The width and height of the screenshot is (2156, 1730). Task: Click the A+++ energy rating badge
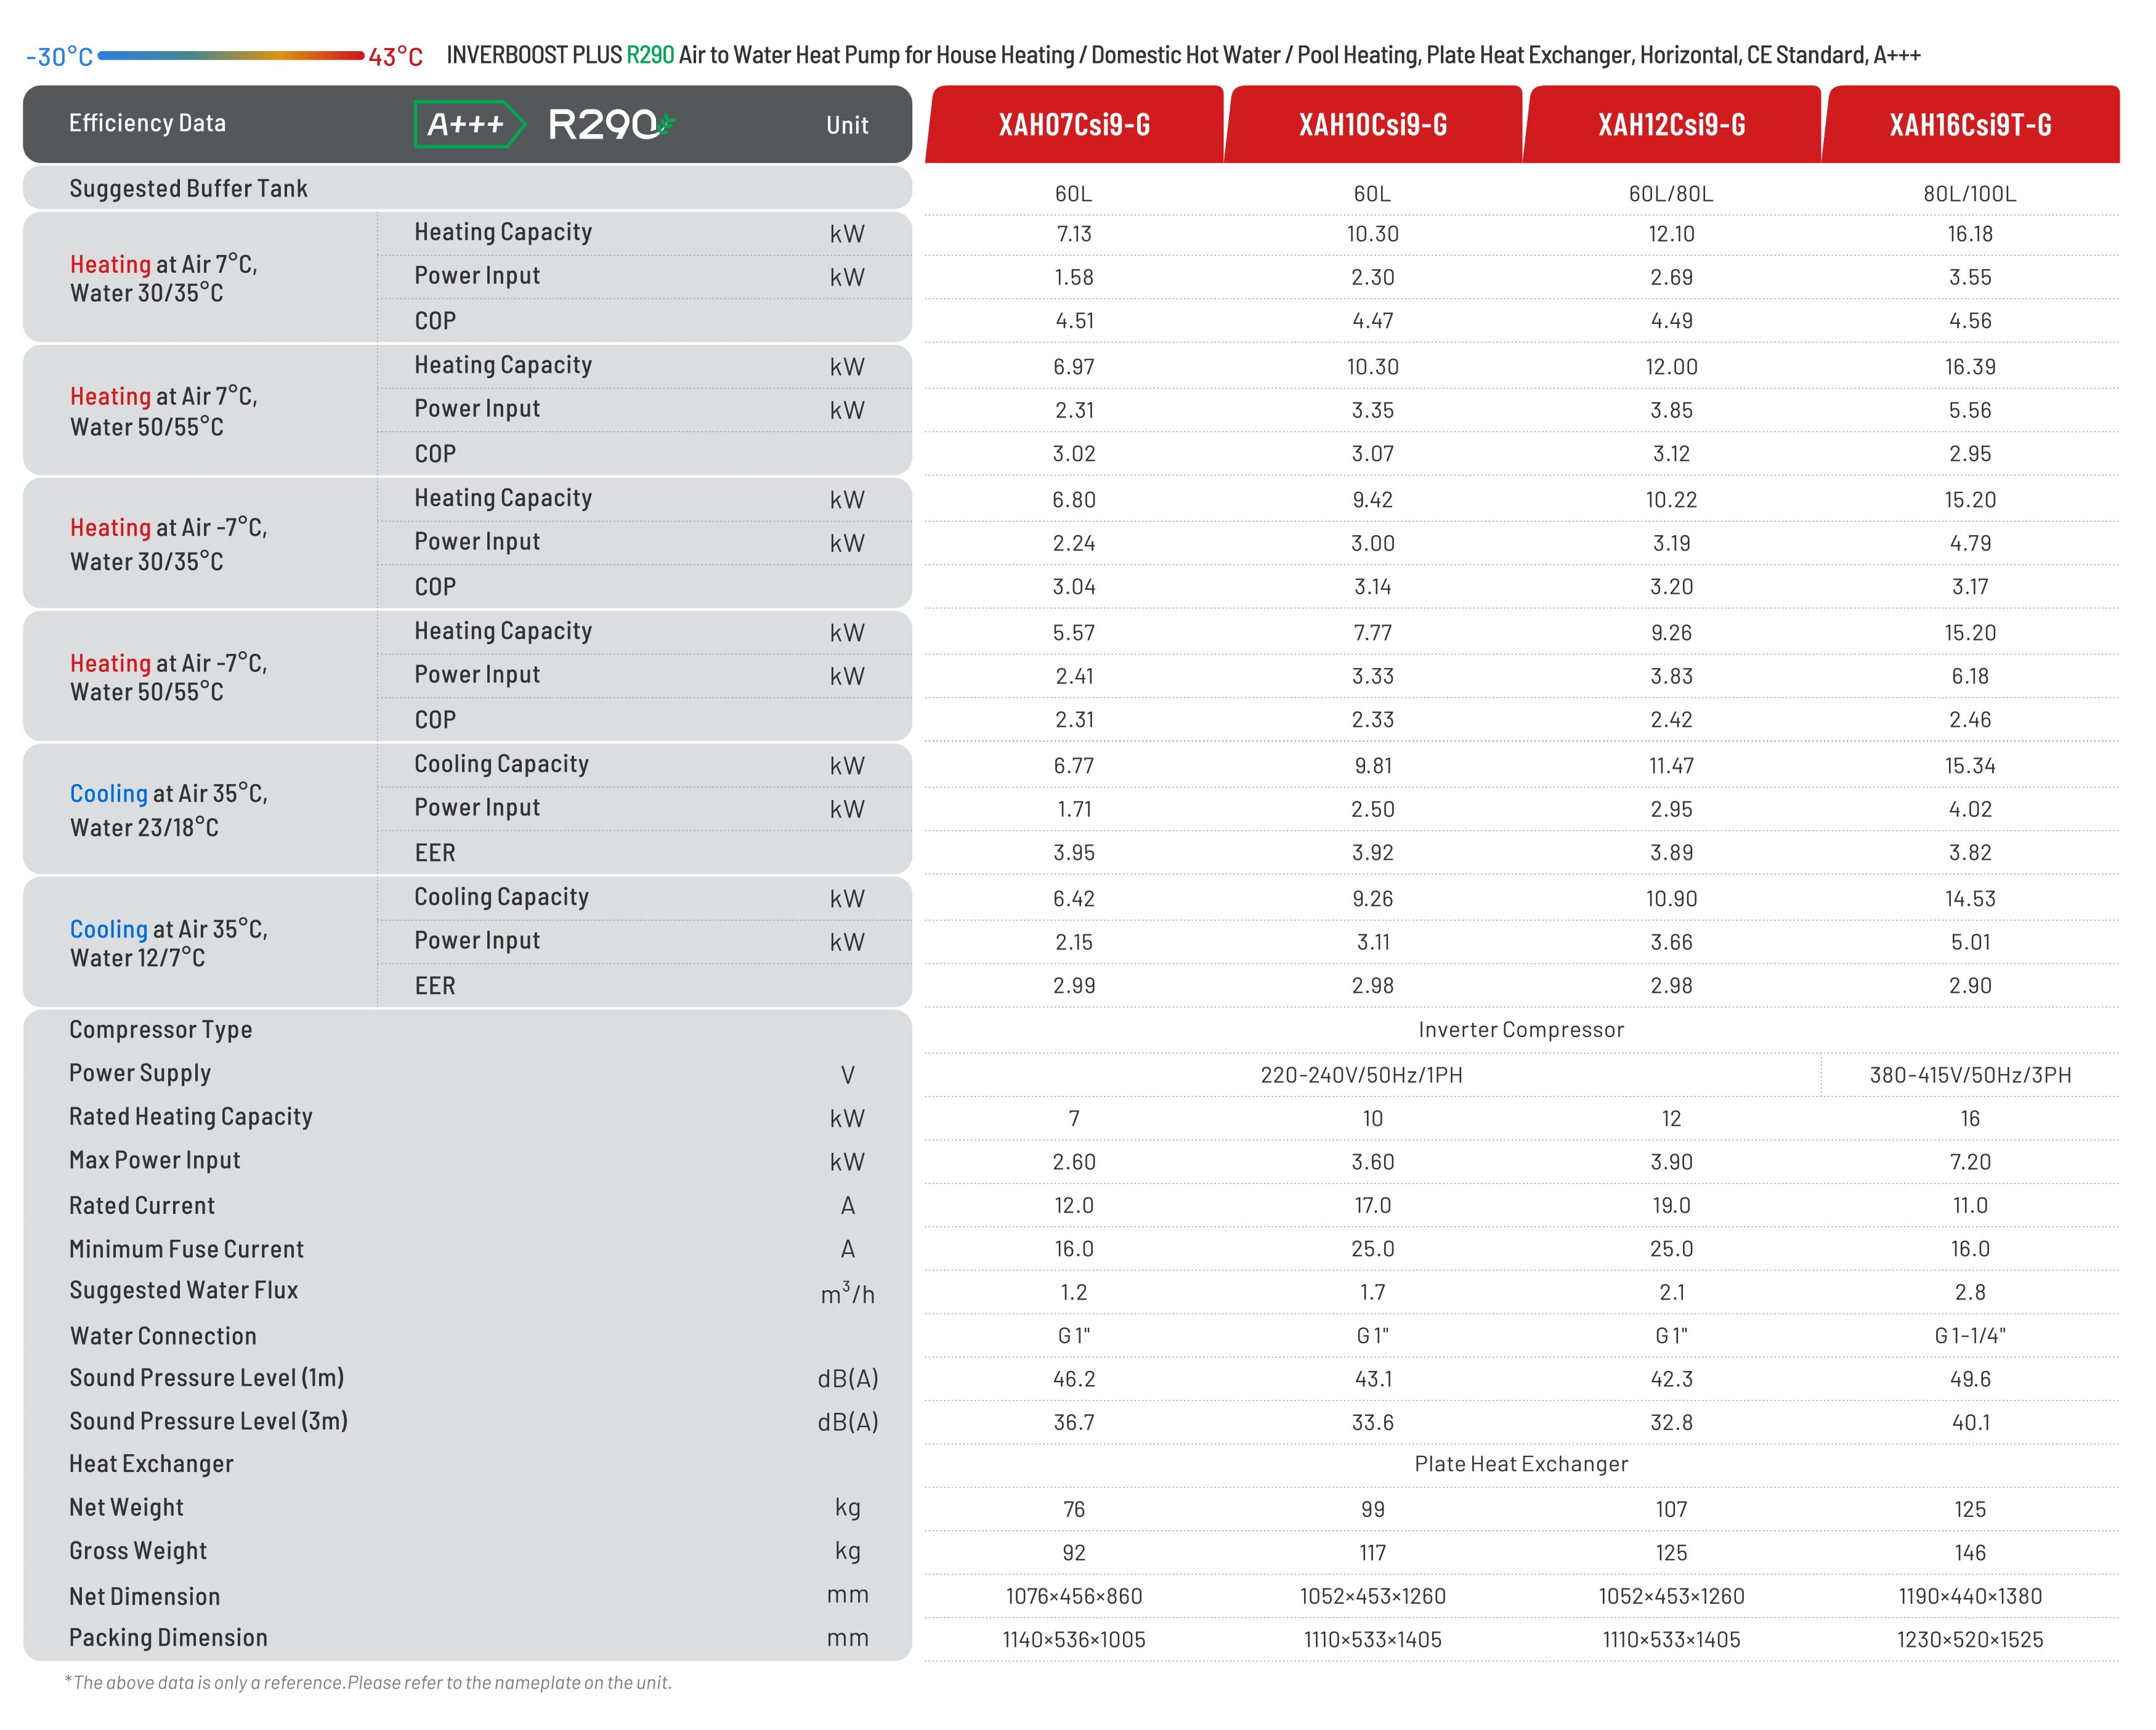point(469,124)
